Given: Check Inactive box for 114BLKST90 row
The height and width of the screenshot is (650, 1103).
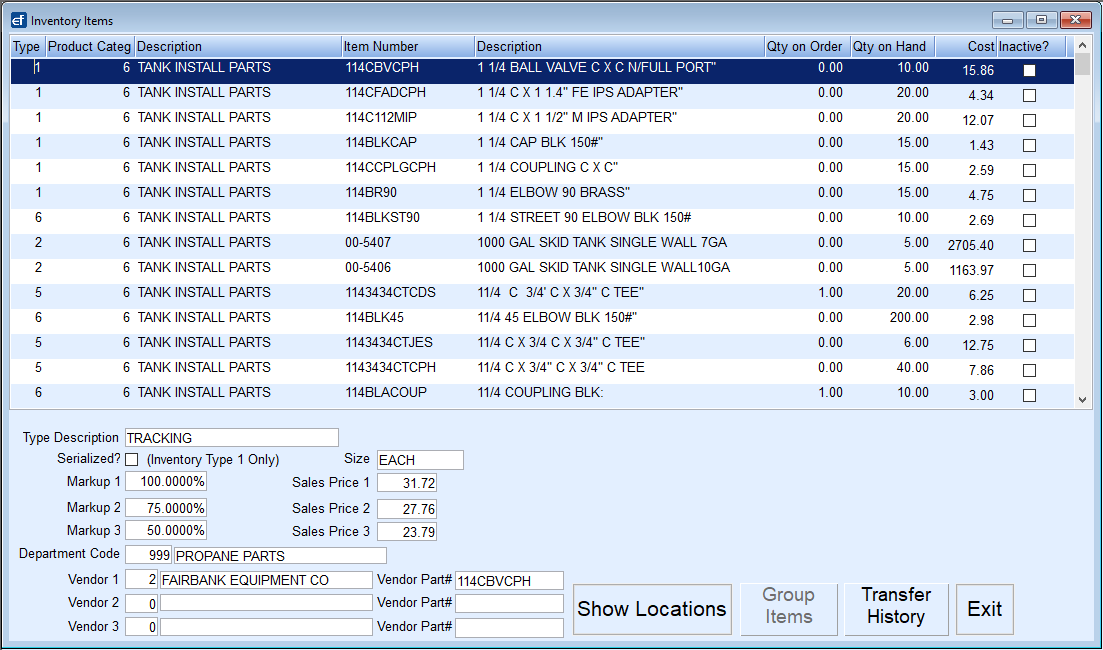Looking at the screenshot, I should pyautogui.click(x=1029, y=220).
